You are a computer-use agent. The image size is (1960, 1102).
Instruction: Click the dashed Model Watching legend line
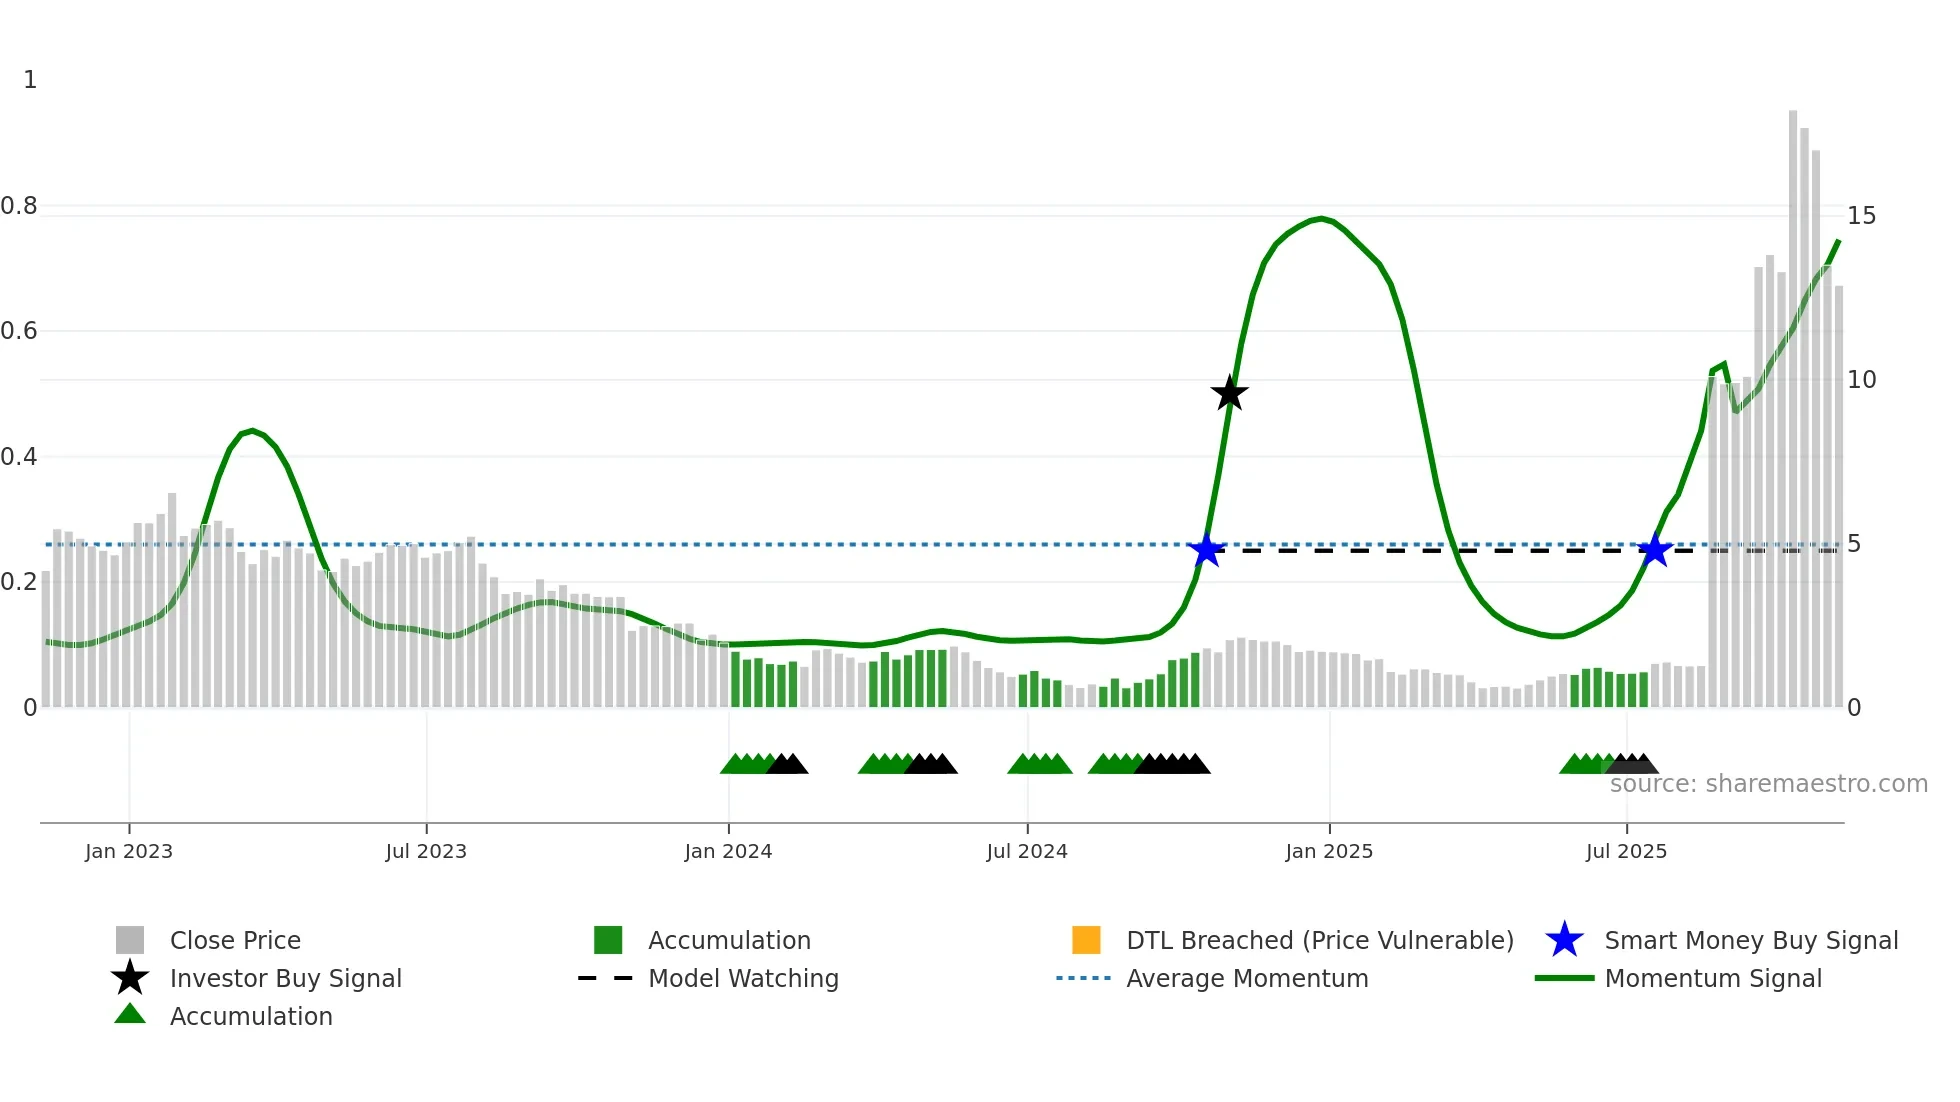coord(606,978)
